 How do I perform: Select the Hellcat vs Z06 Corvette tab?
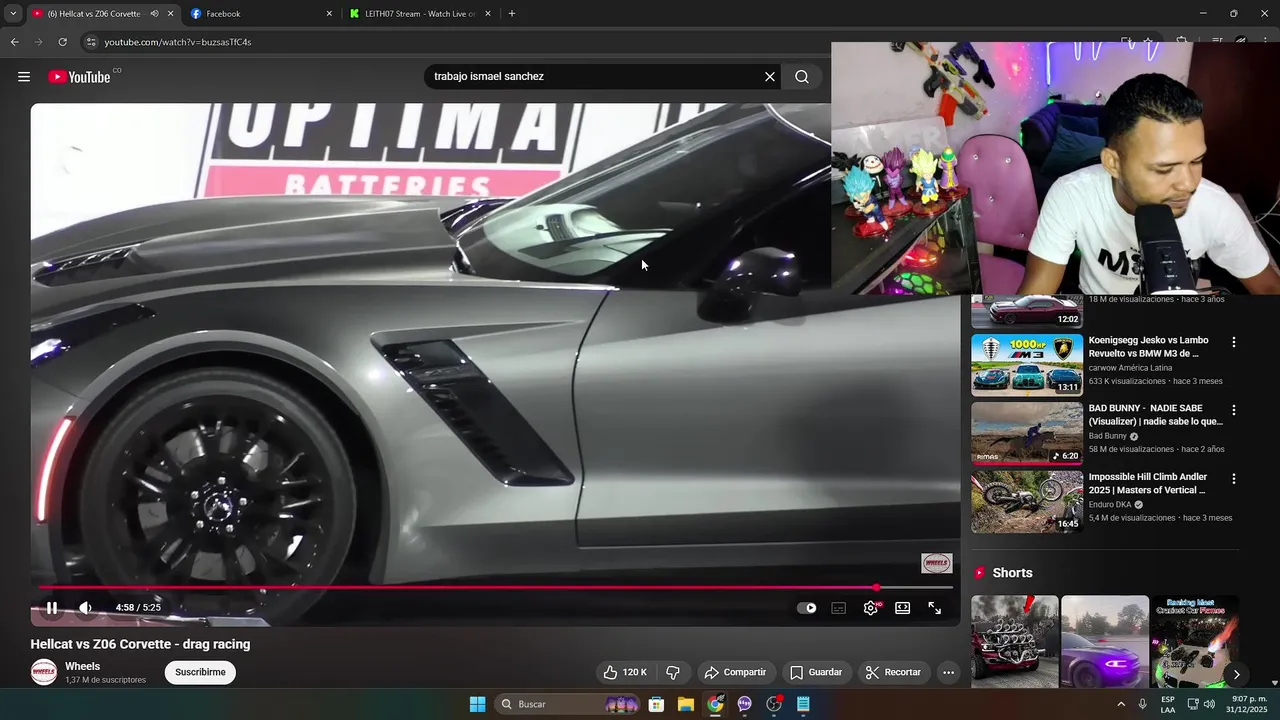(x=95, y=14)
